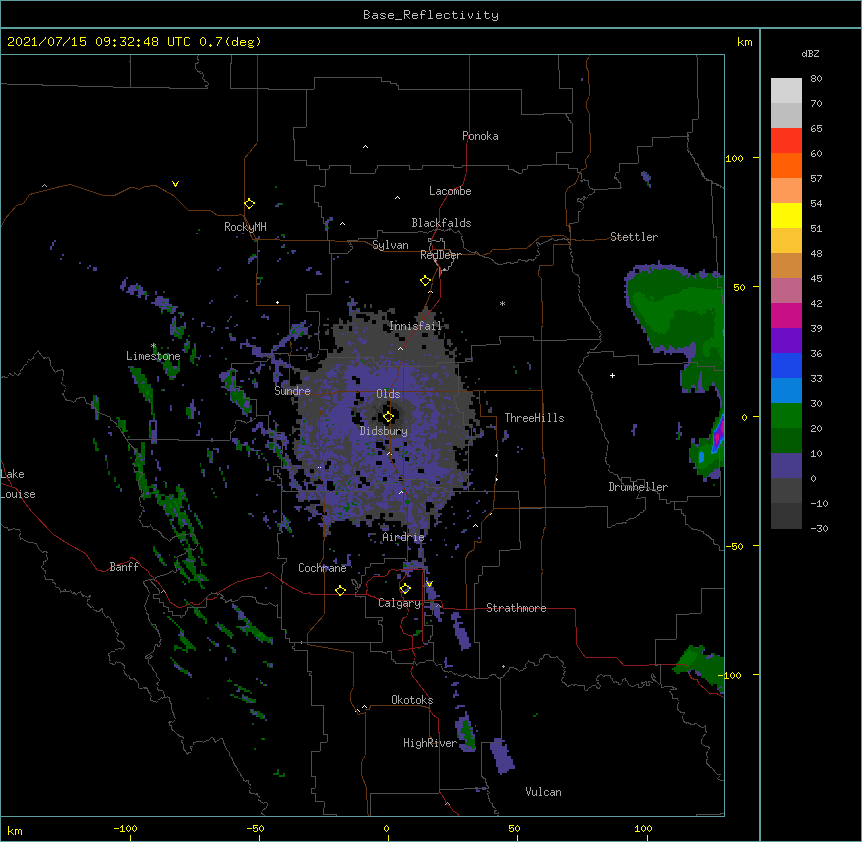Click the Vulcan label

pyautogui.click(x=543, y=792)
